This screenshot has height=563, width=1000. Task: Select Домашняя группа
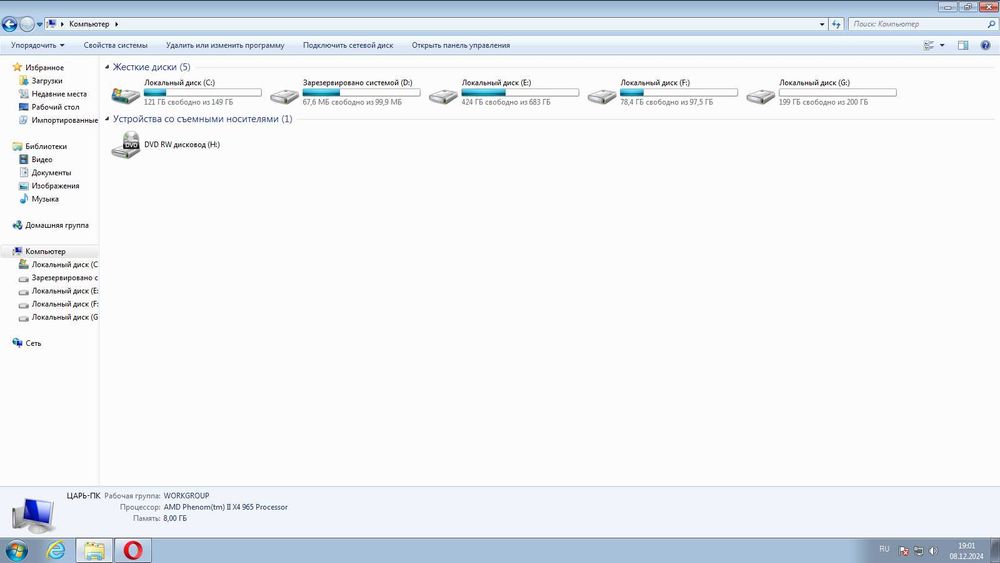point(56,225)
